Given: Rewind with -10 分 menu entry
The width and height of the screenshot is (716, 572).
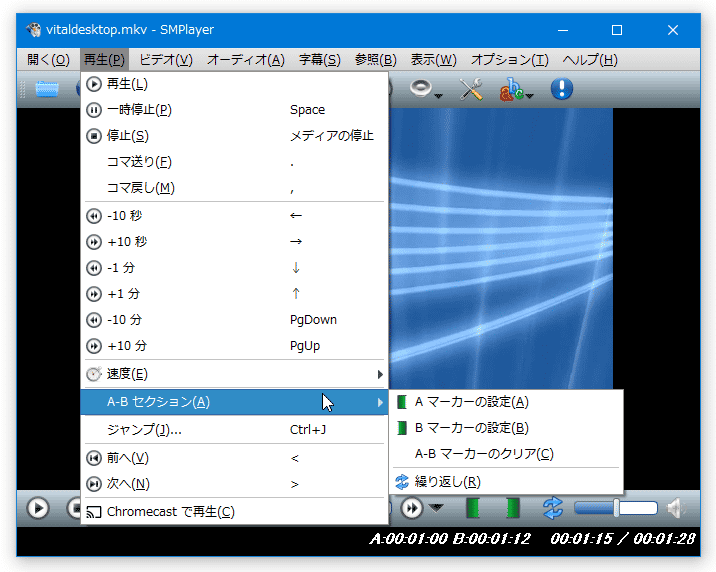Looking at the screenshot, I should click(x=234, y=320).
